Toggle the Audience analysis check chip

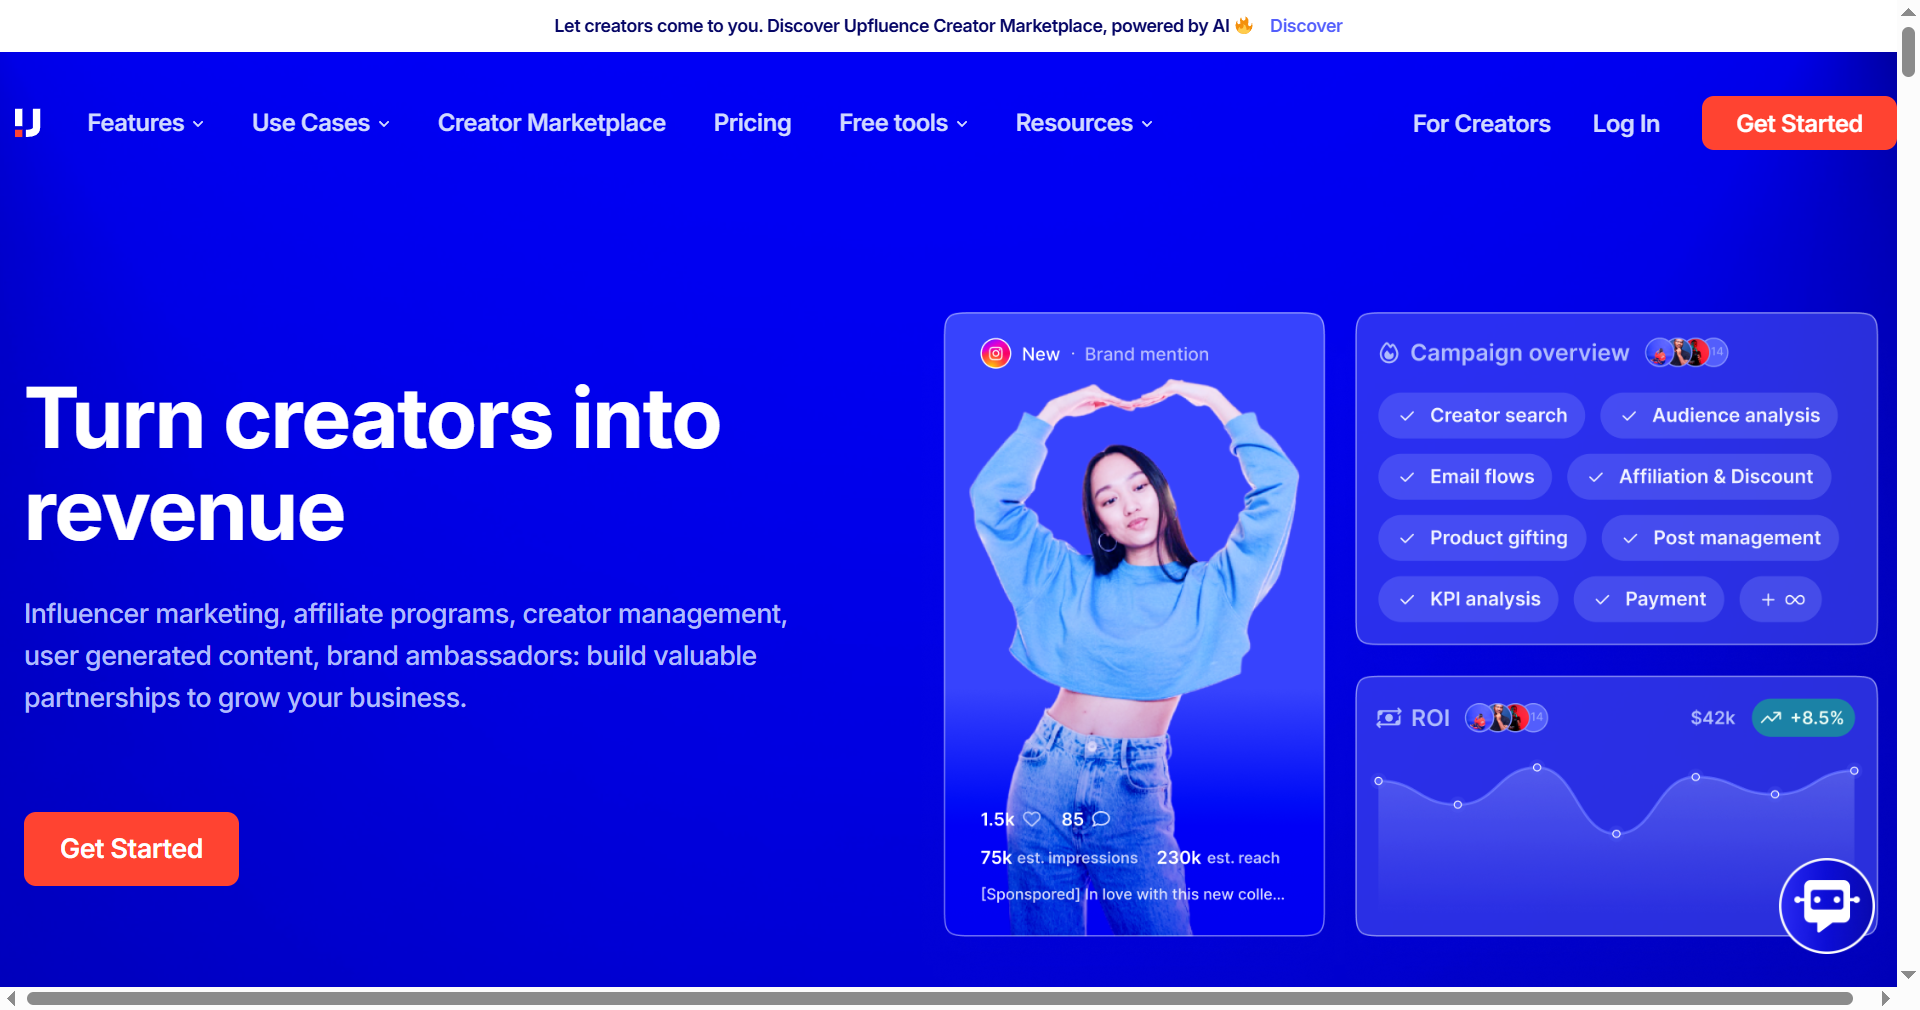coord(1718,416)
